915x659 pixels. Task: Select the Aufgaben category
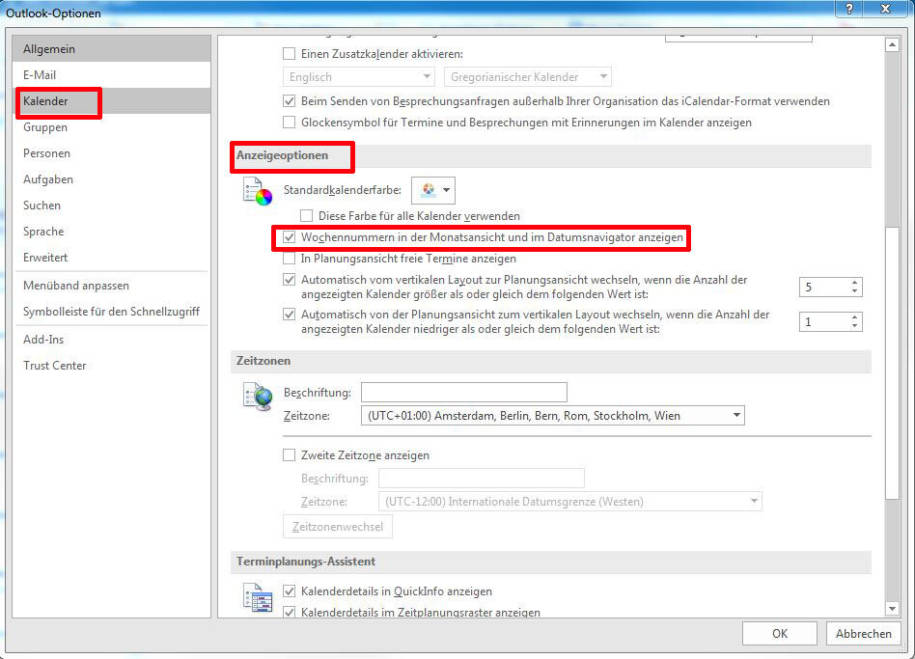click(x=111, y=179)
